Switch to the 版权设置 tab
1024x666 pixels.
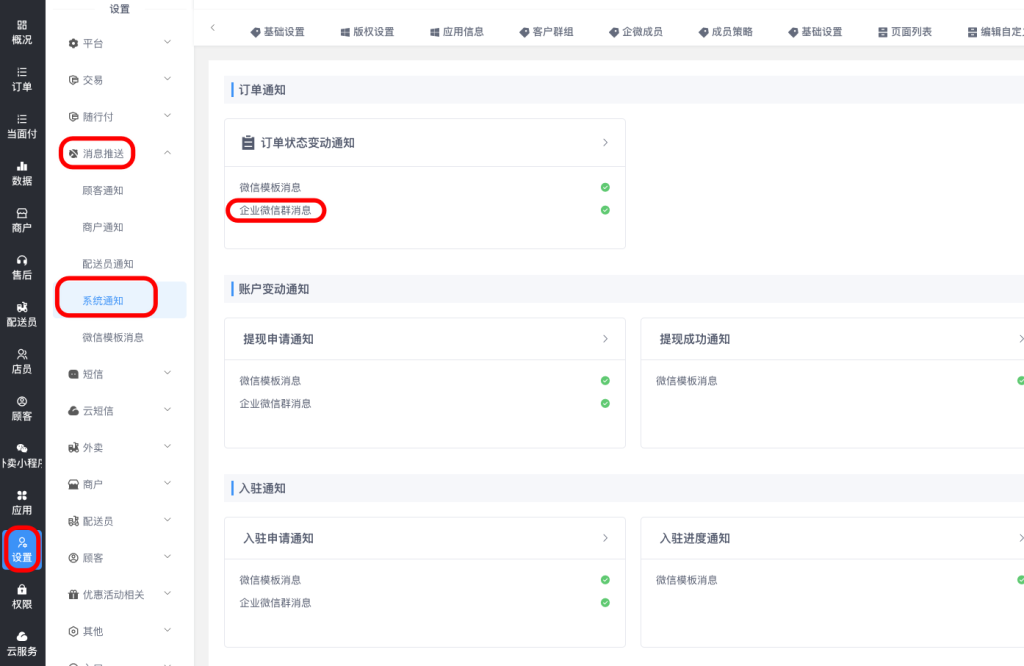tap(367, 32)
